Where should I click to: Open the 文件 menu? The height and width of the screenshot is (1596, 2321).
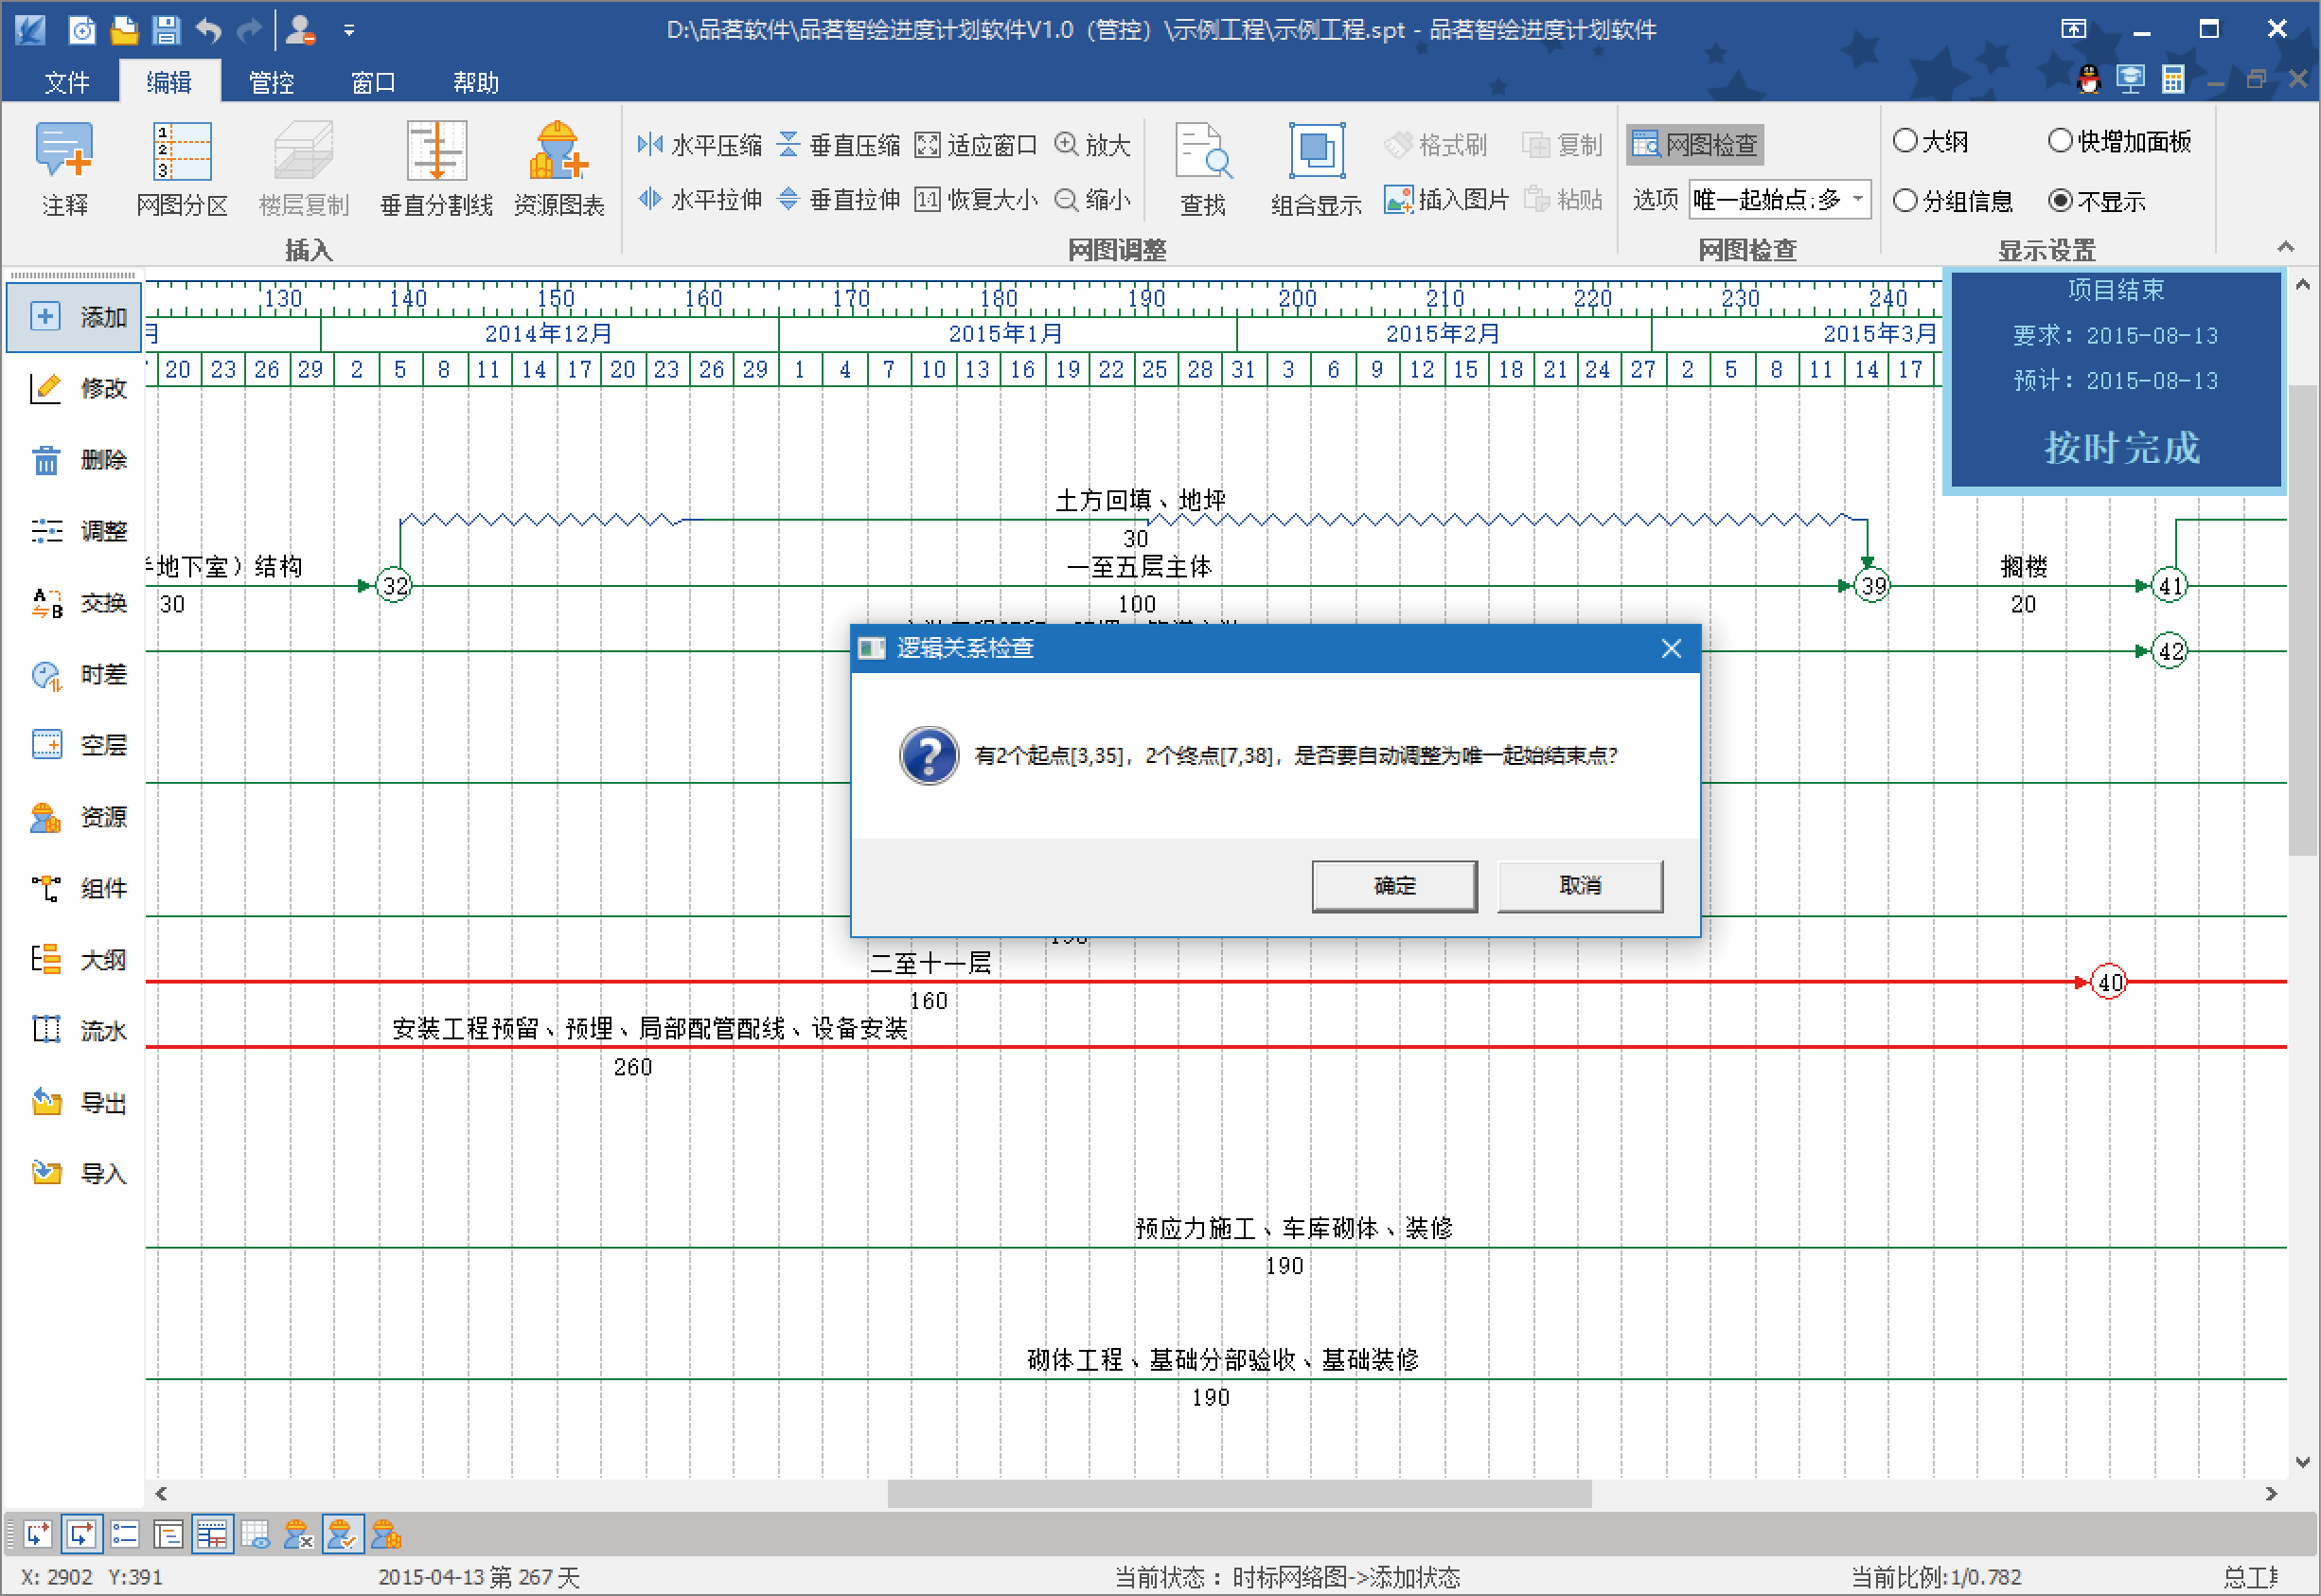click(67, 82)
